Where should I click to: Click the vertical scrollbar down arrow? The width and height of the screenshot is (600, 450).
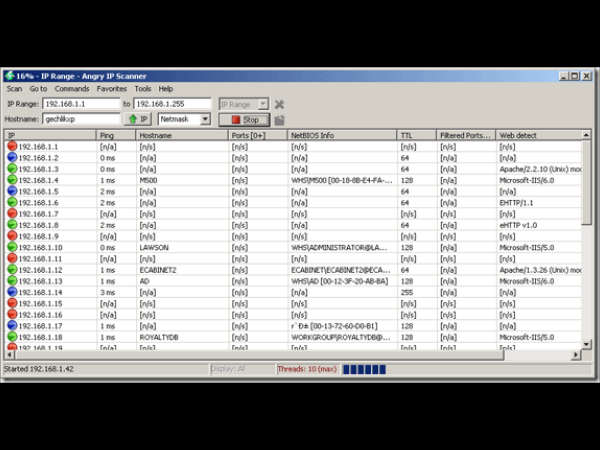pos(586,345)
